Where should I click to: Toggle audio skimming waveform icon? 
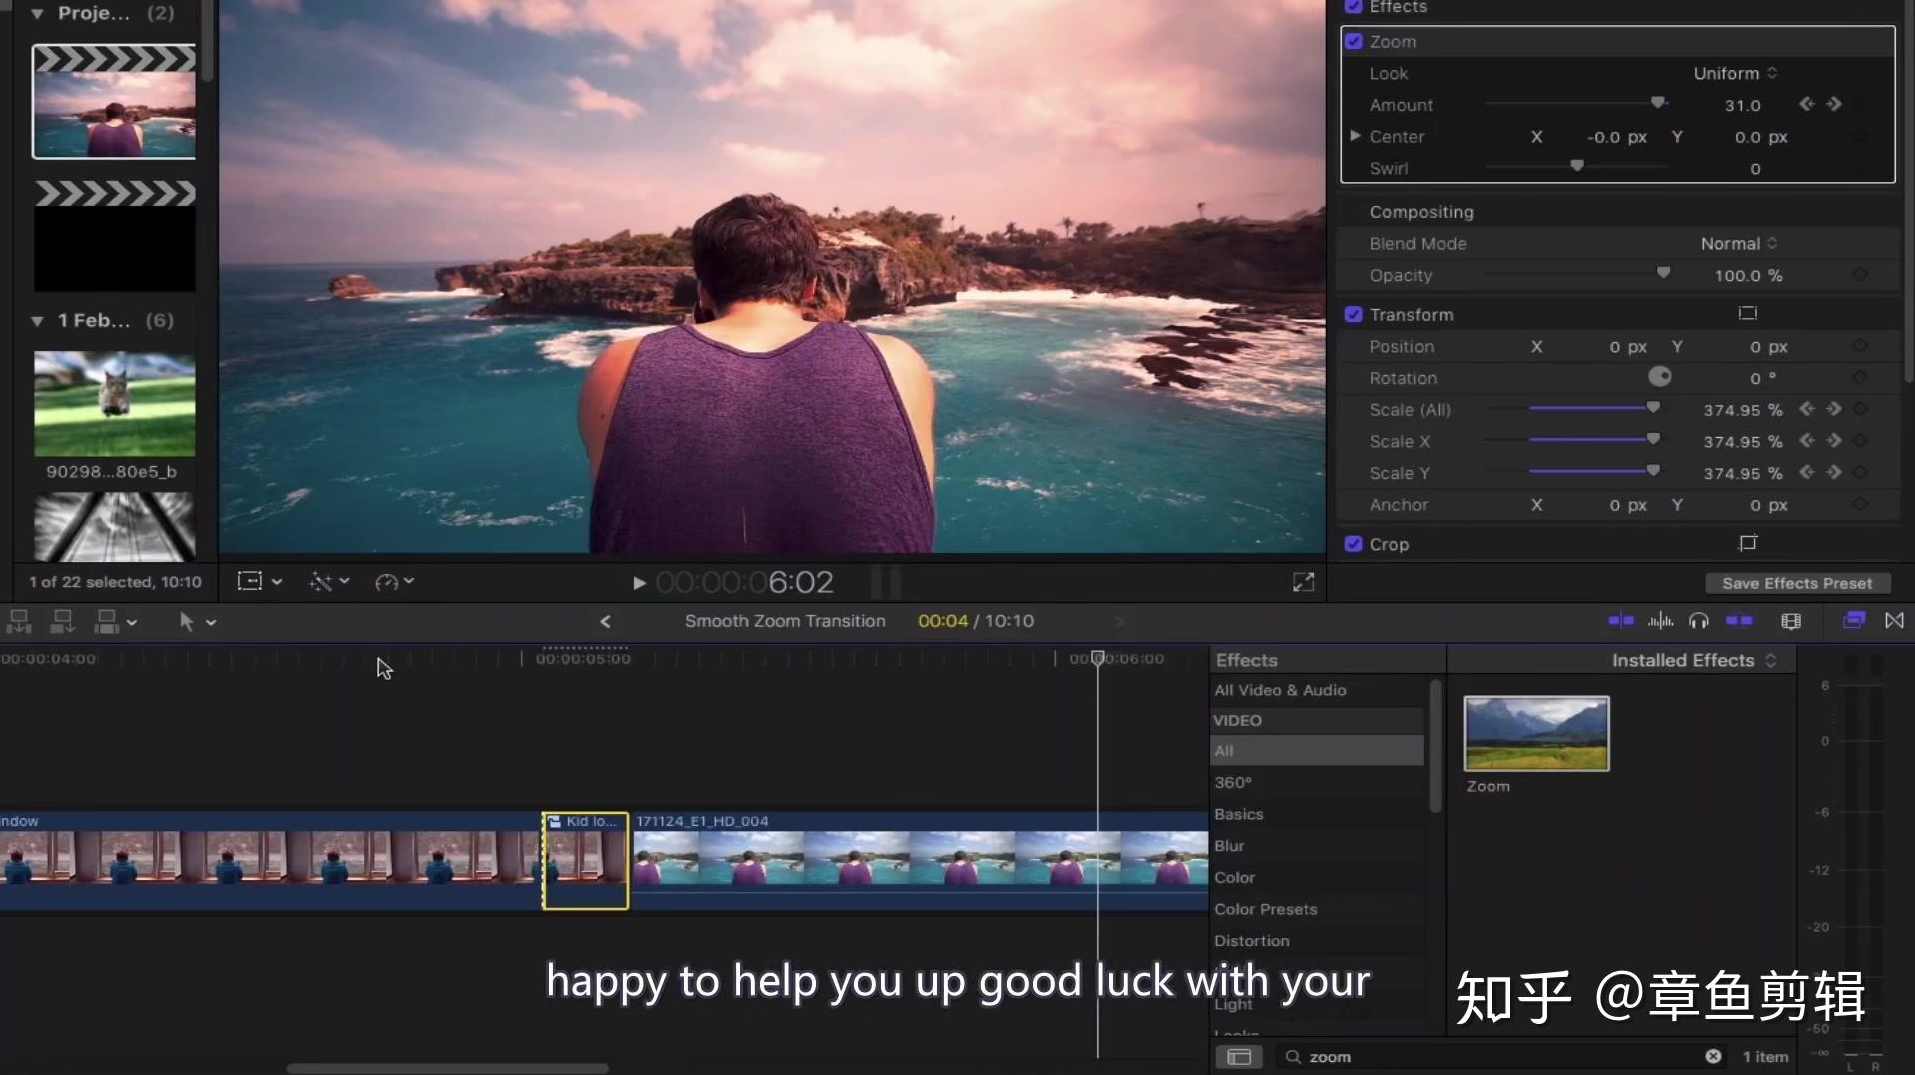tap(1660, 621)
